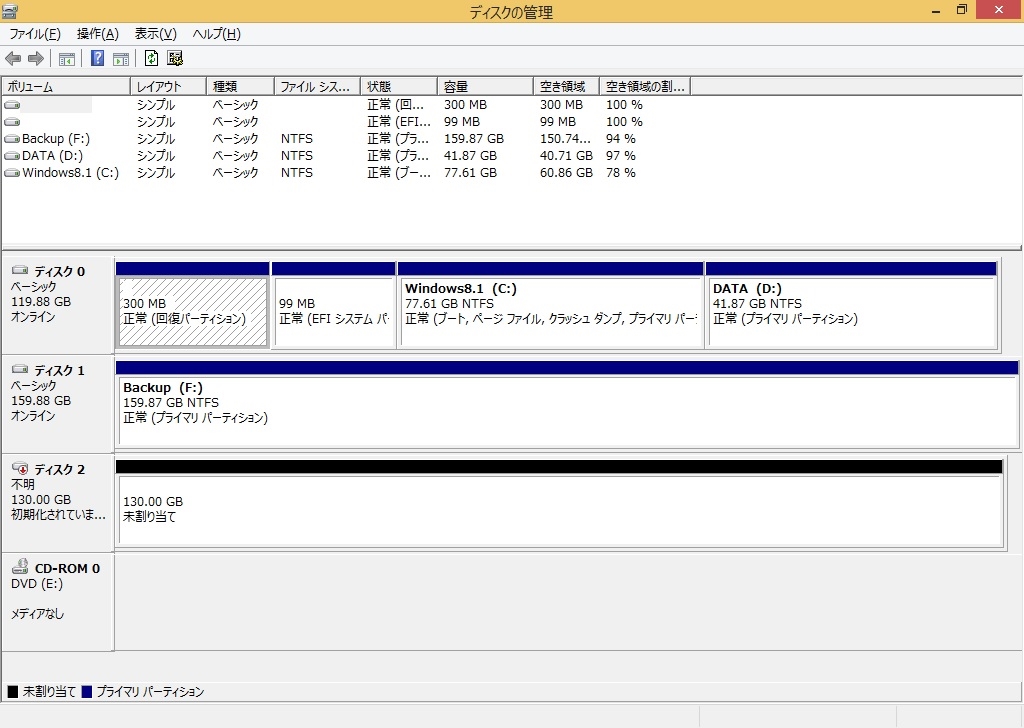Click the 94 % free ratio cell
This screenshot has height=728, width=1024.
tap(620, 138)
